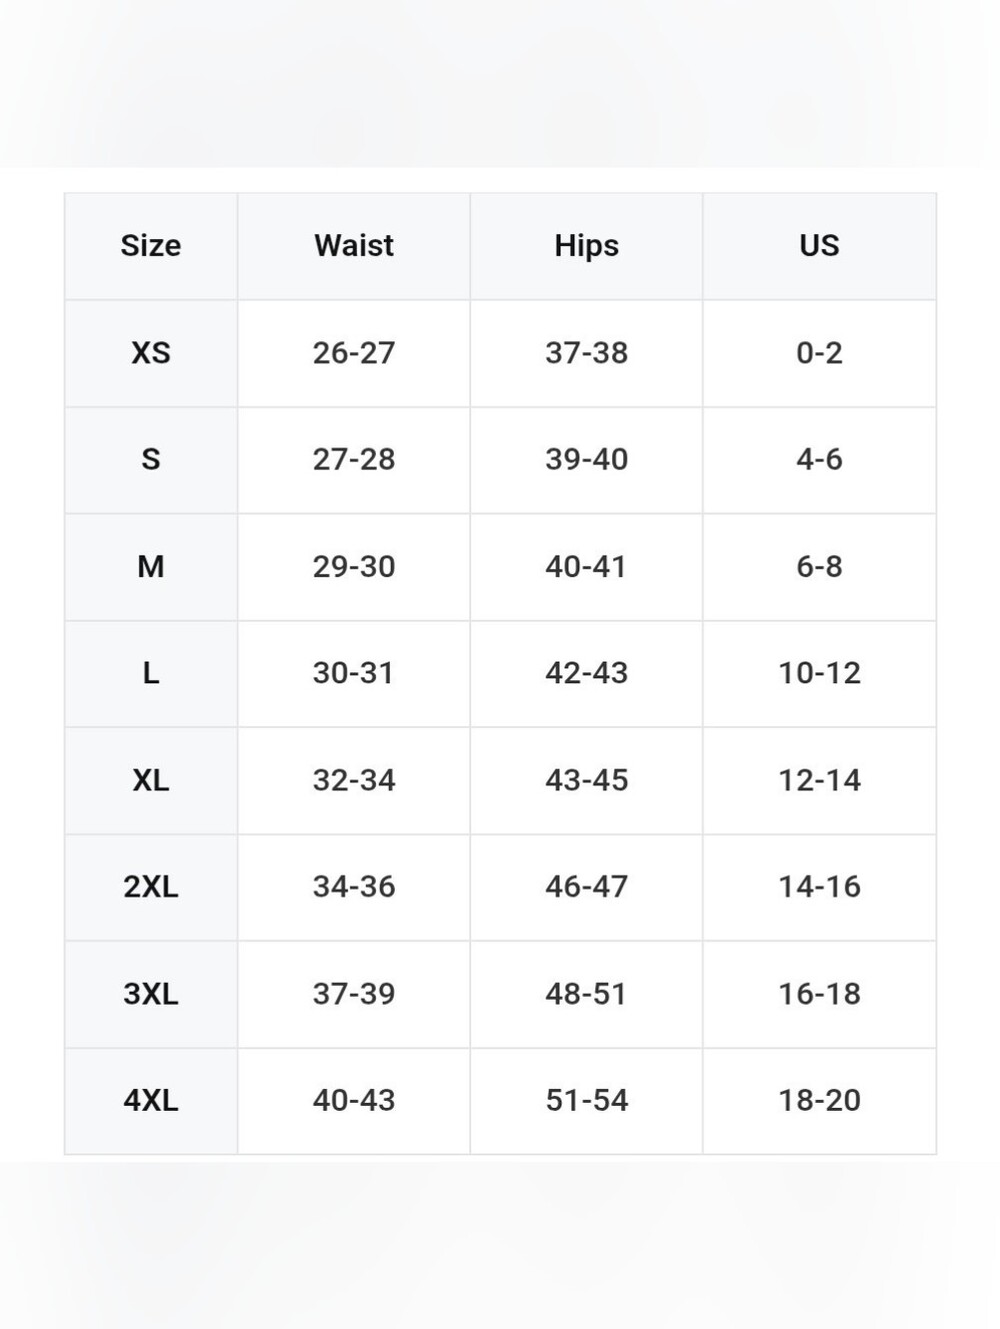Select the L size row label
1000x1329 pixels.
(x=151, y=673)
